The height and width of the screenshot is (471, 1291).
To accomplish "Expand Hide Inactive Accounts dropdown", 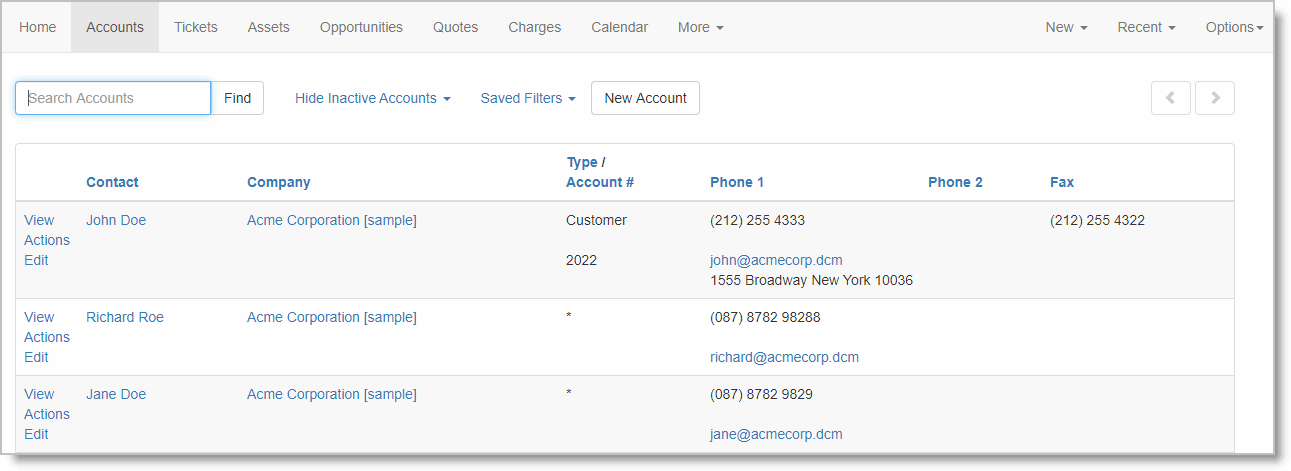I will pyautogui.click(x=372, y=98).
